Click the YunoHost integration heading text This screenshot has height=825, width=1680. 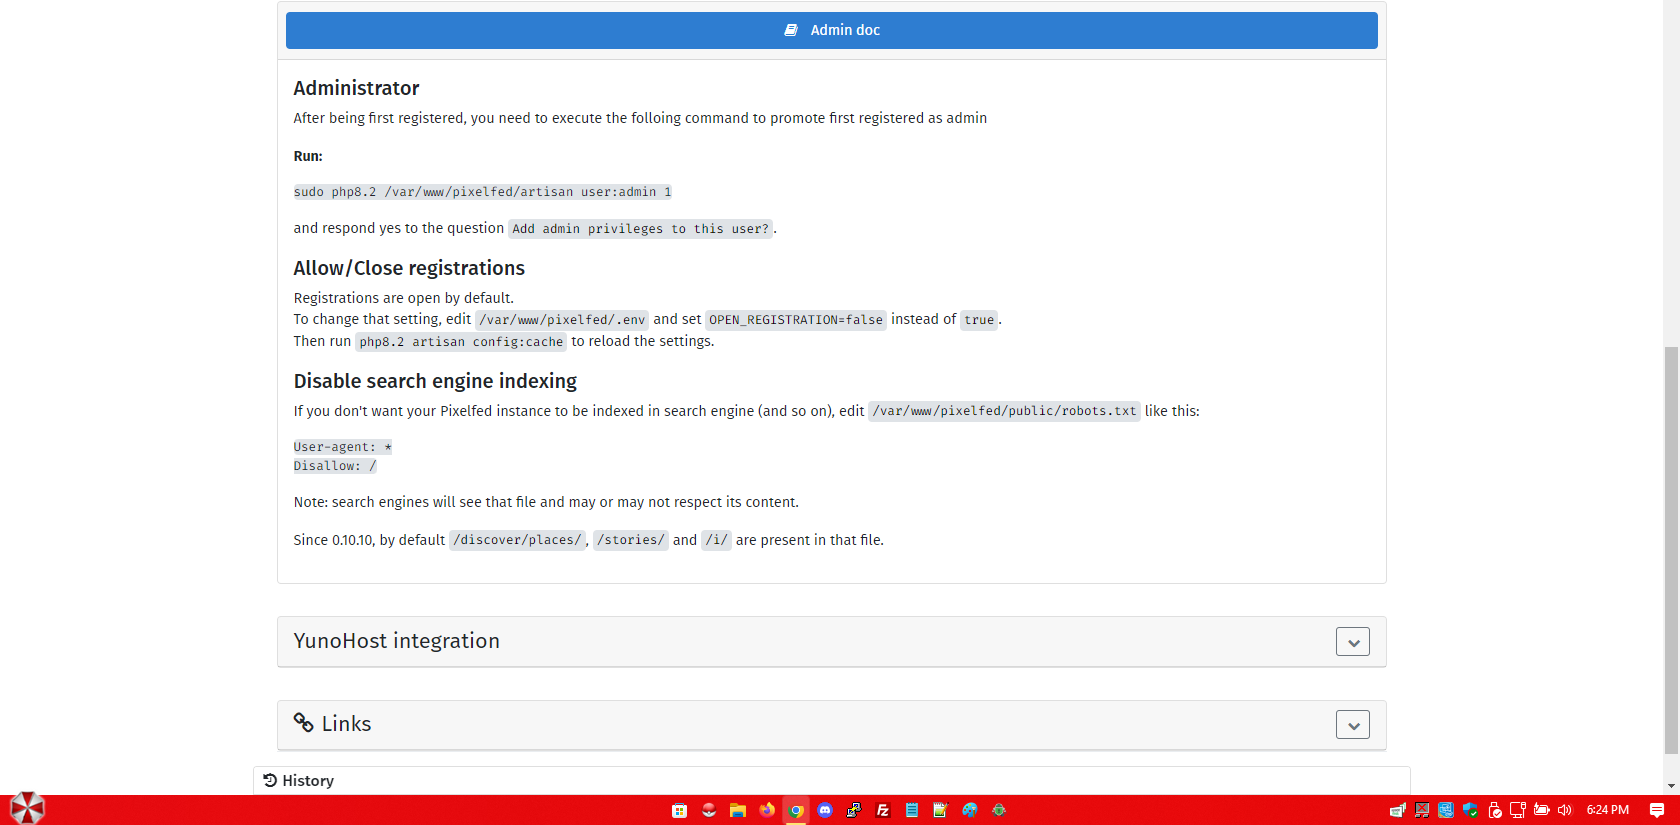(396, 641)
